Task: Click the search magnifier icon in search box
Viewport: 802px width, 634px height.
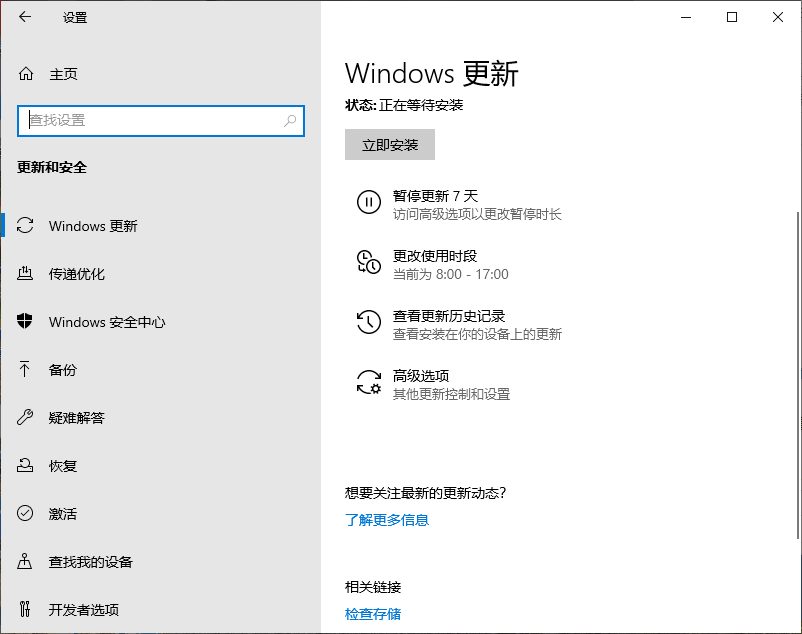Action: coord(290,121)
